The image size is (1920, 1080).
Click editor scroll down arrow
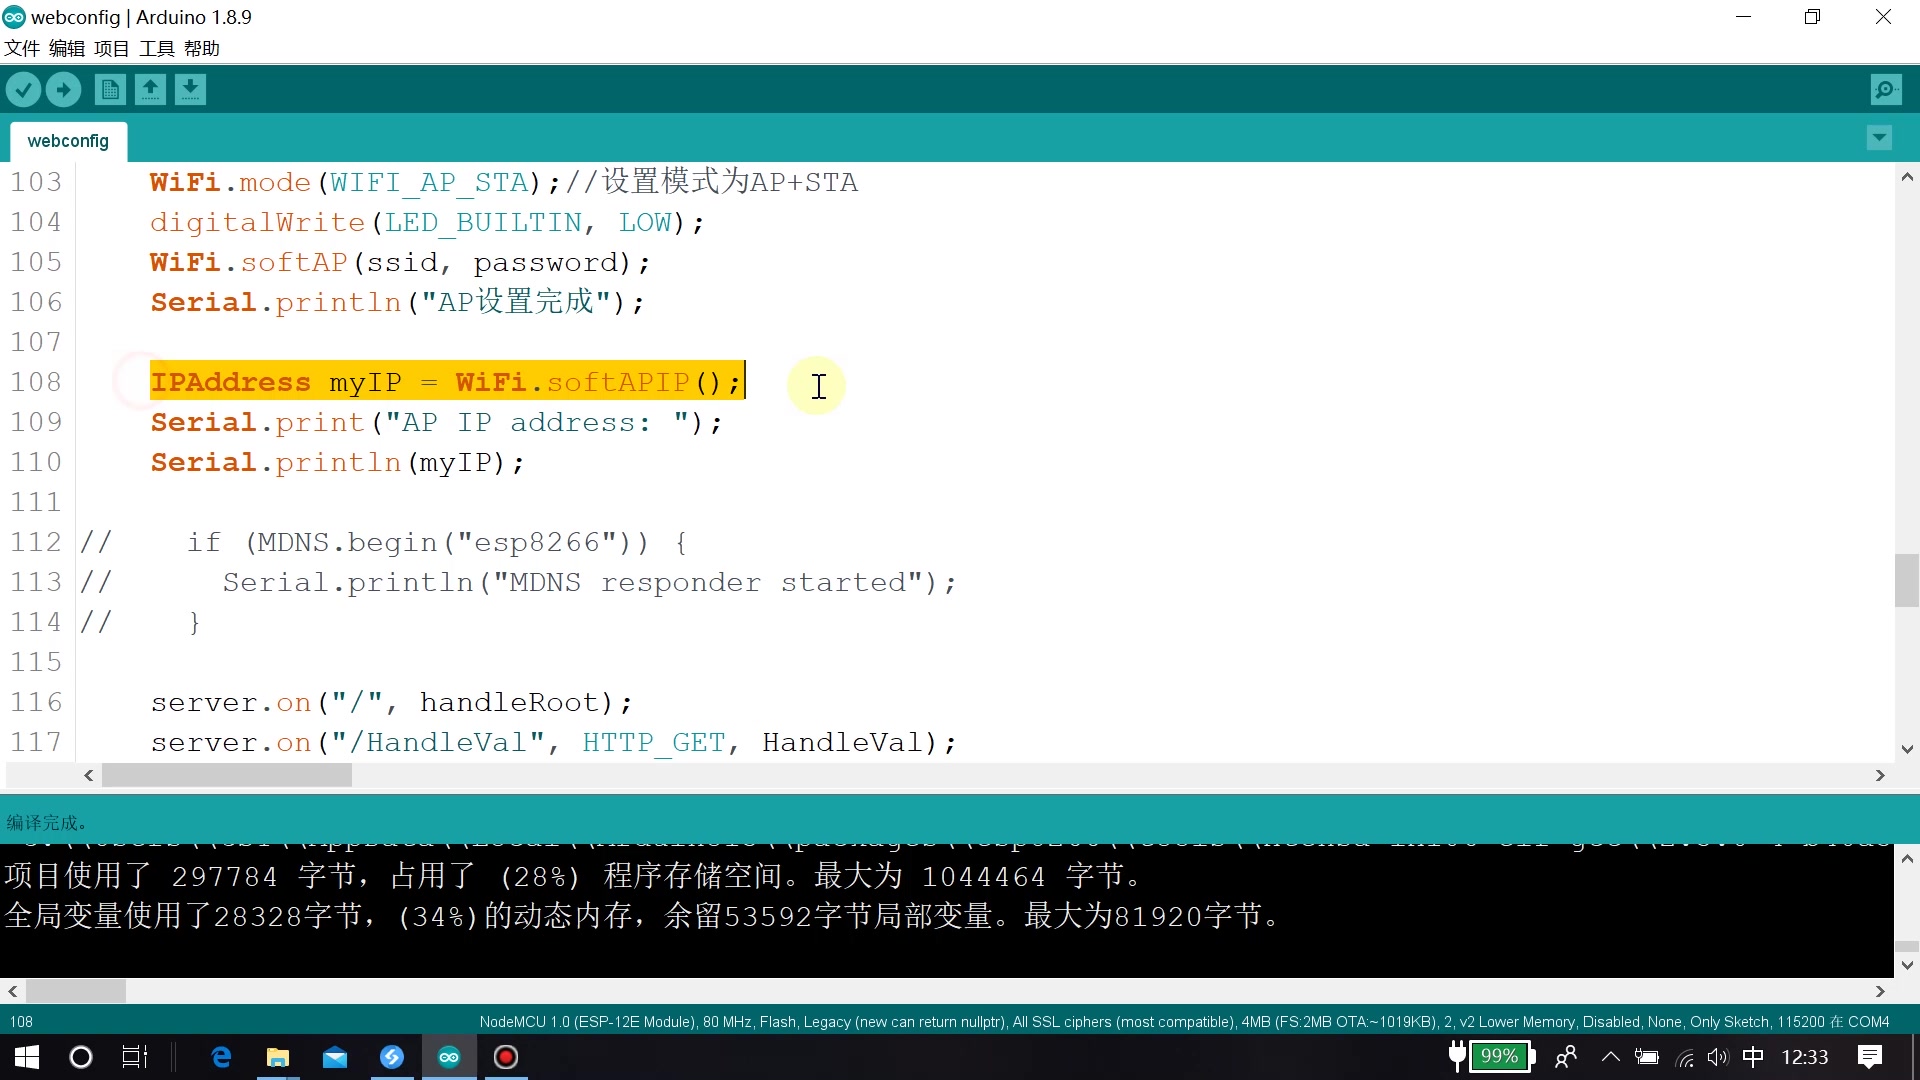1907,749
